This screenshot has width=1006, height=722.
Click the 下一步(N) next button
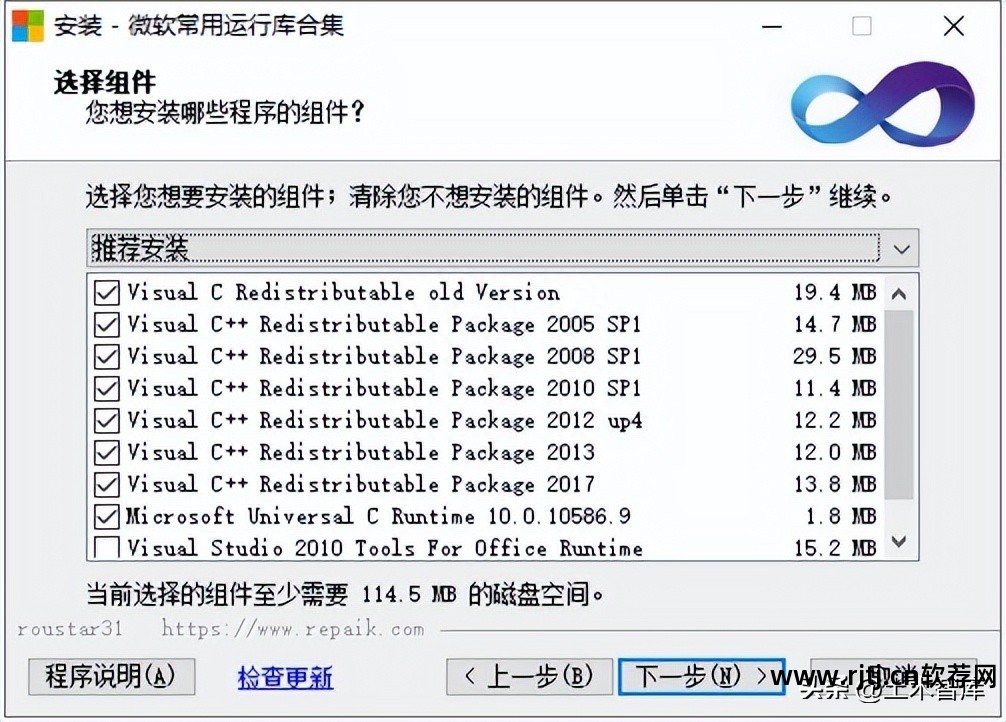pyautogui.click(x=701, y=676)
